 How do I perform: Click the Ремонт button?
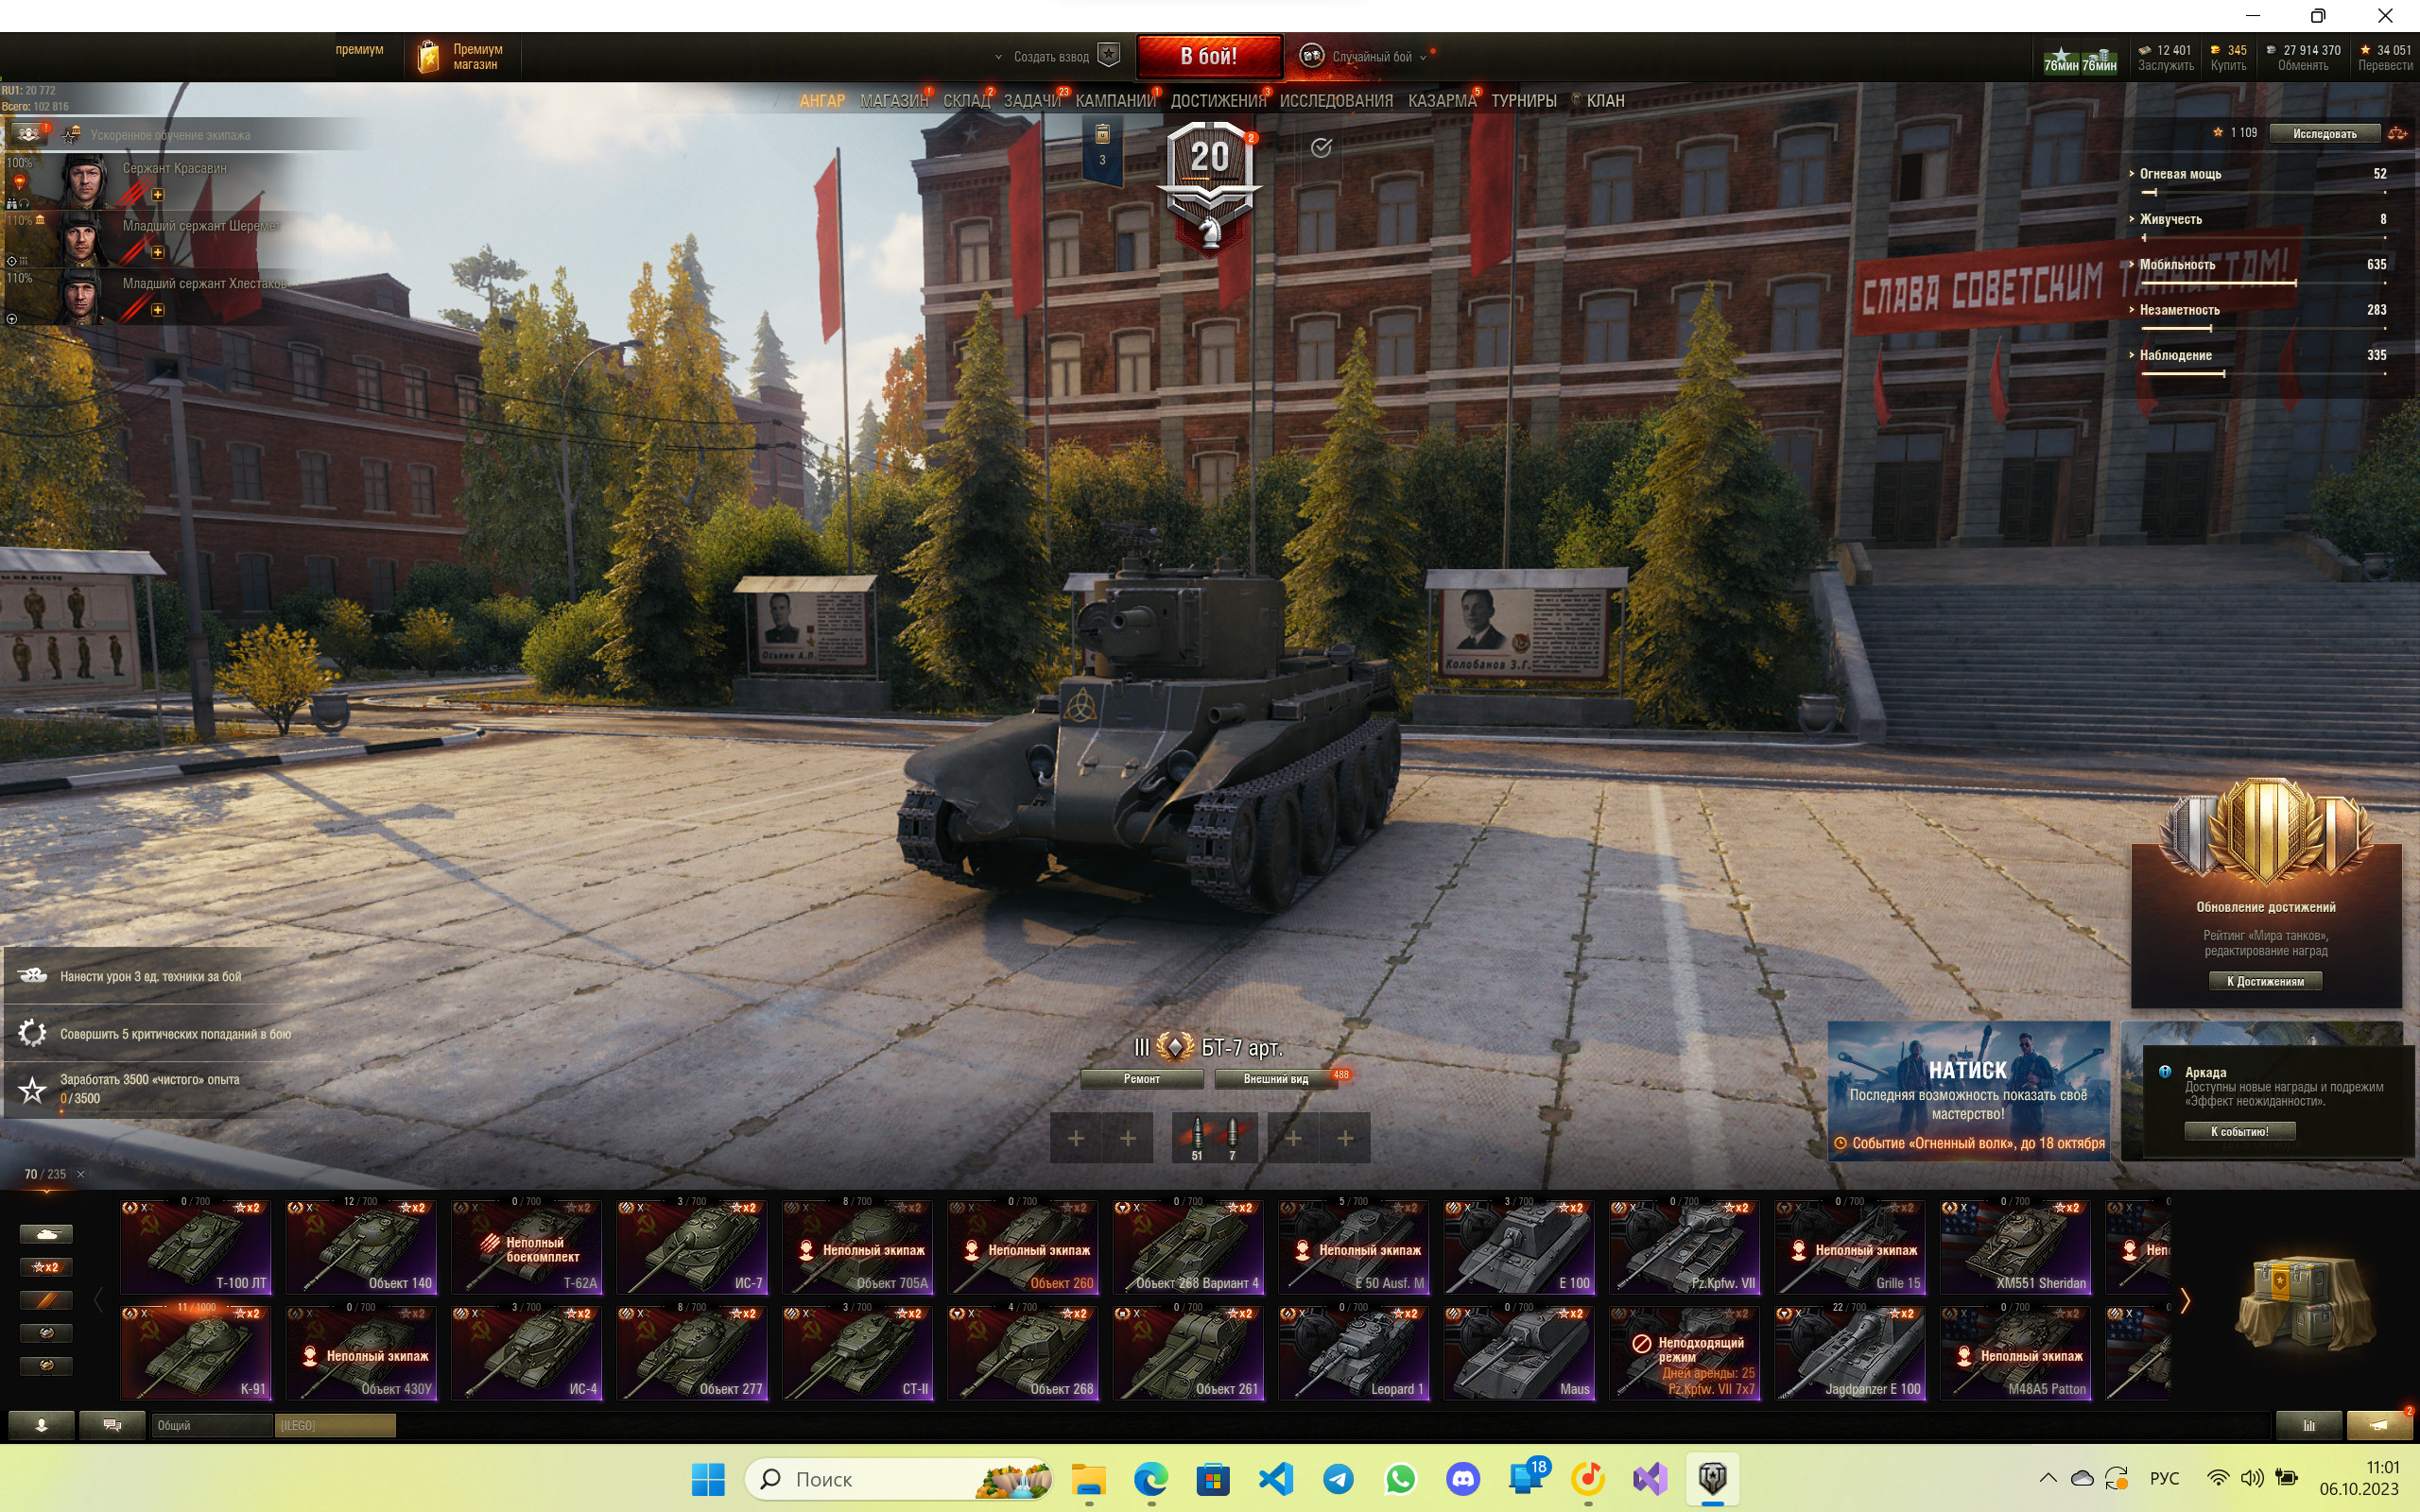1141,1079
